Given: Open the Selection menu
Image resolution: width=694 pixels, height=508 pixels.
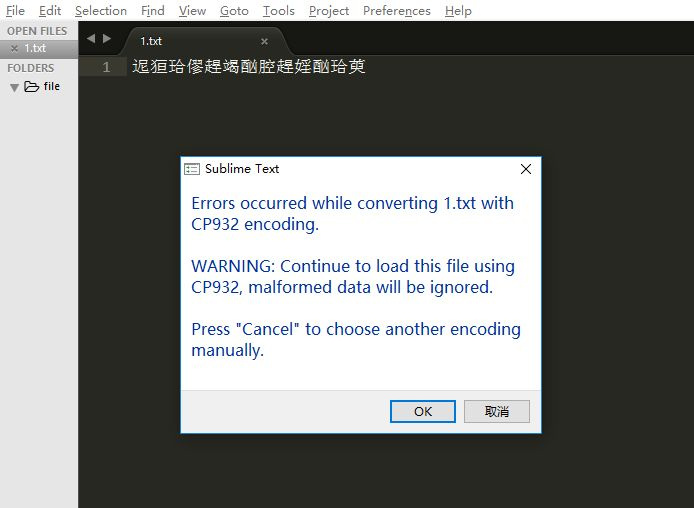Looking at the screenshot, I should [101, 11].
